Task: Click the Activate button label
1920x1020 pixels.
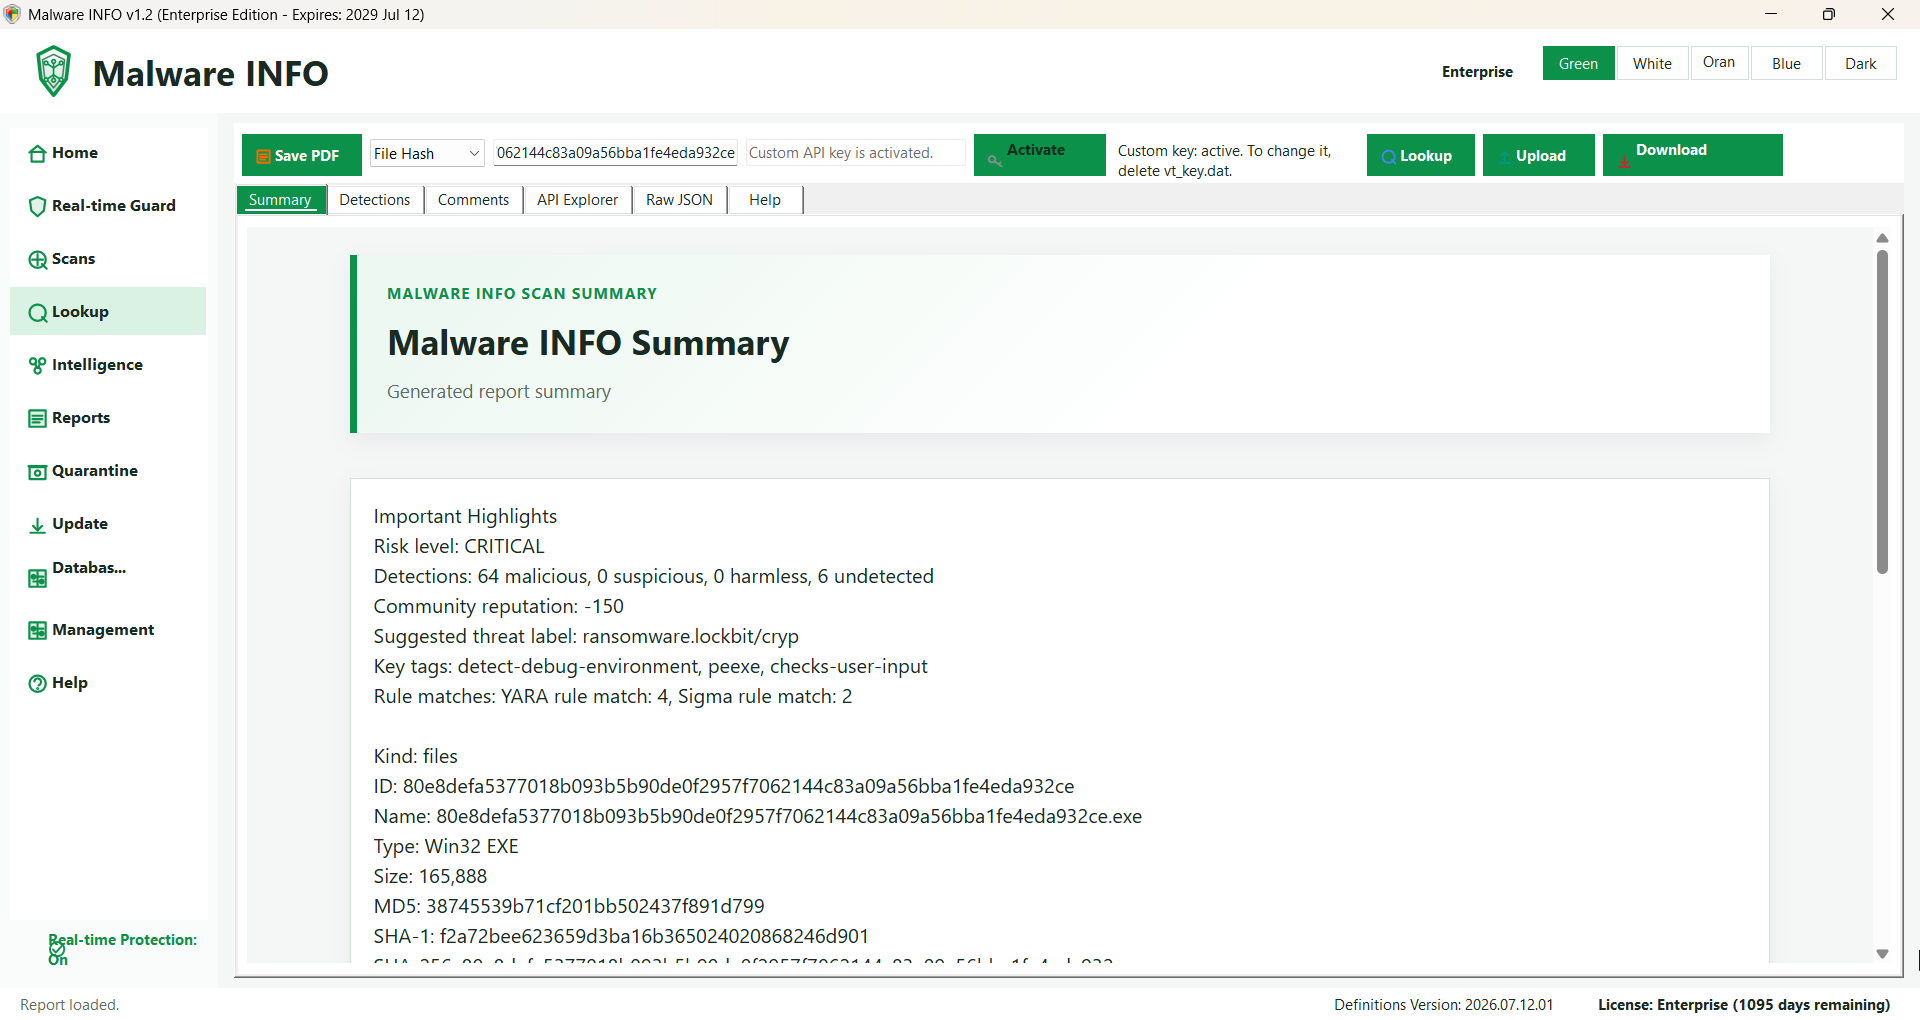Action: (x=1036, y=150)
